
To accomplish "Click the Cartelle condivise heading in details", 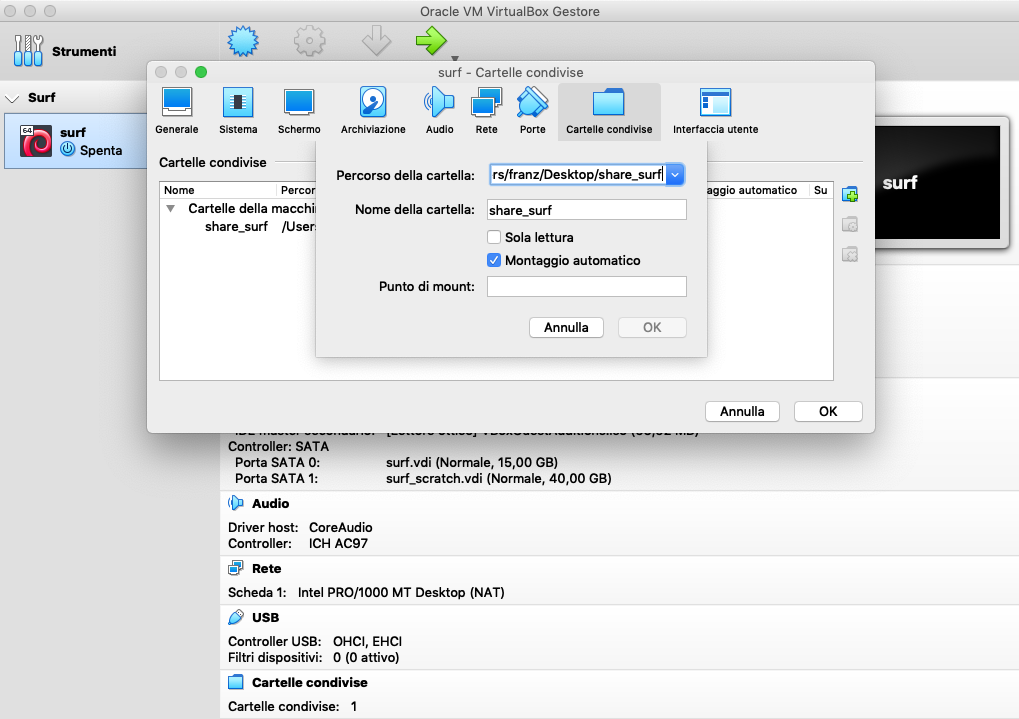I will tap(310, 683).
